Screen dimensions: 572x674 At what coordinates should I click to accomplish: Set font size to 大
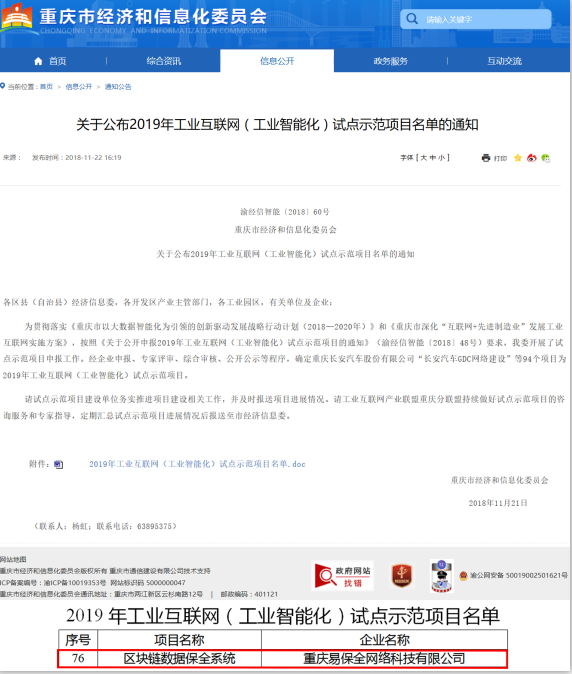(x=423, y=158)
